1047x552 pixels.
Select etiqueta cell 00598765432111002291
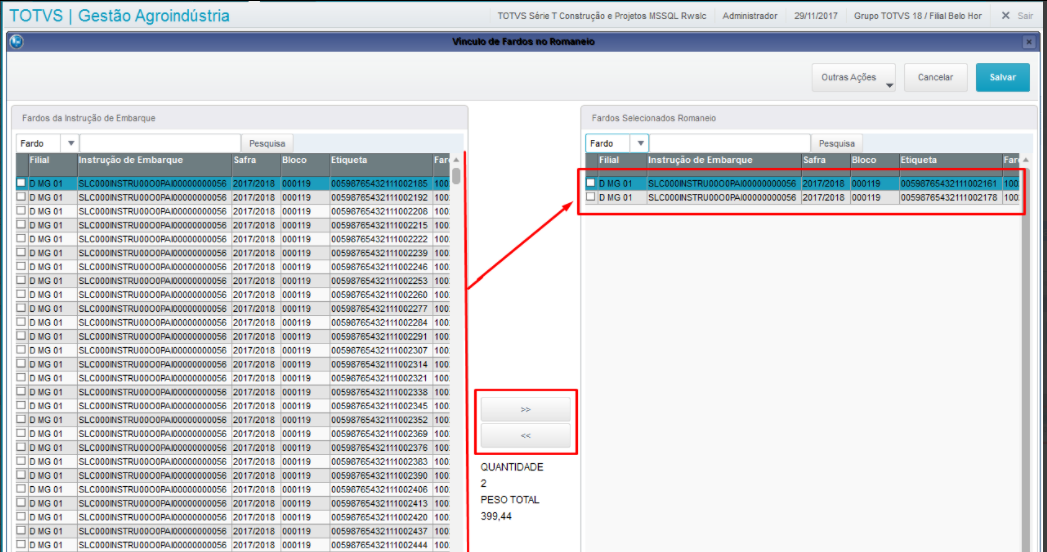[381, 336]
